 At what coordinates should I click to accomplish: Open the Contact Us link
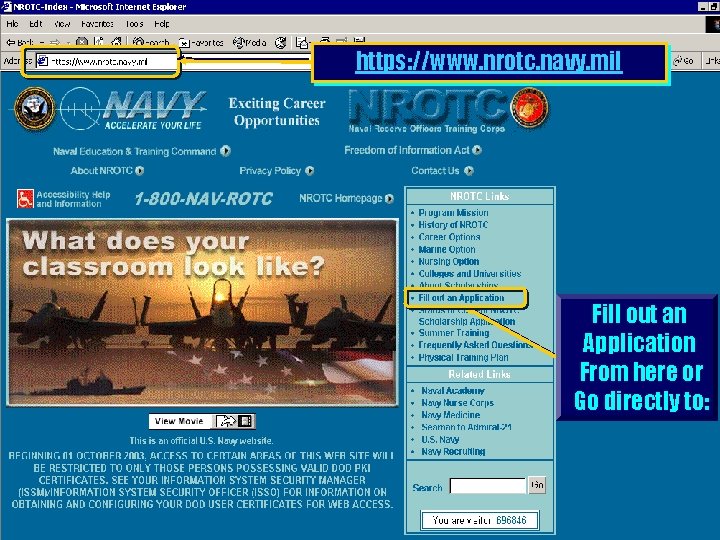[x=435, y=171]
